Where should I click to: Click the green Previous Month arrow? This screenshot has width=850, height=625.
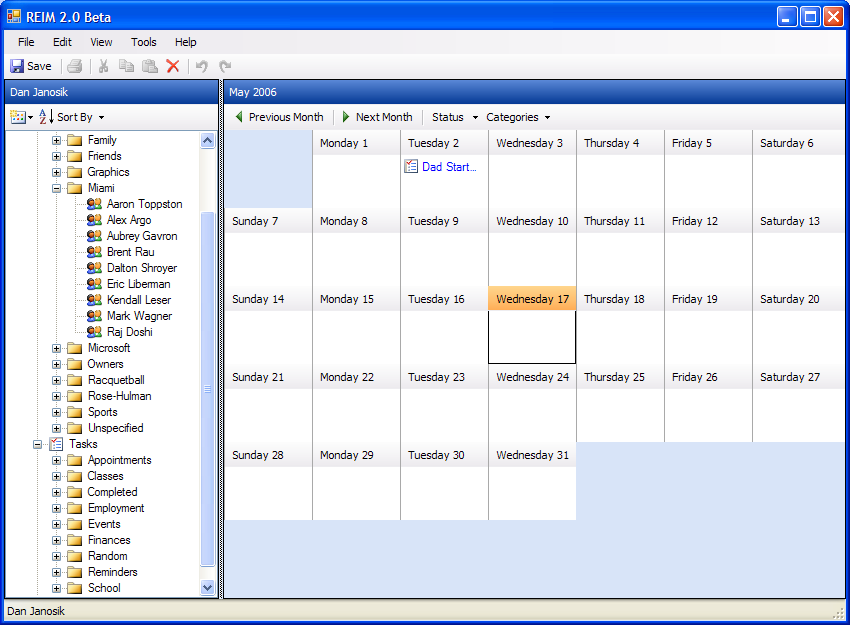[x=239, y=117]
